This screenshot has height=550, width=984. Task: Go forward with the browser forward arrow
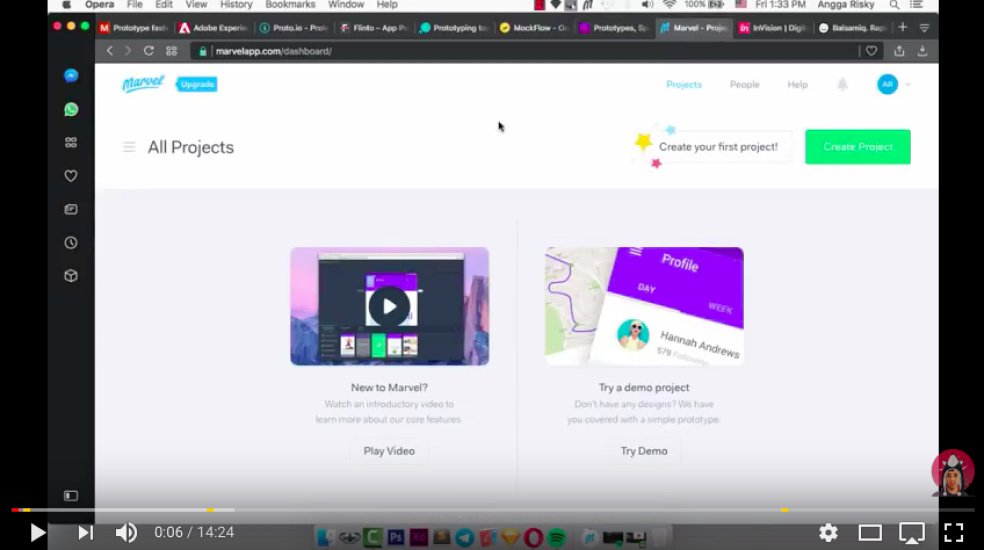tap(128, 51)
